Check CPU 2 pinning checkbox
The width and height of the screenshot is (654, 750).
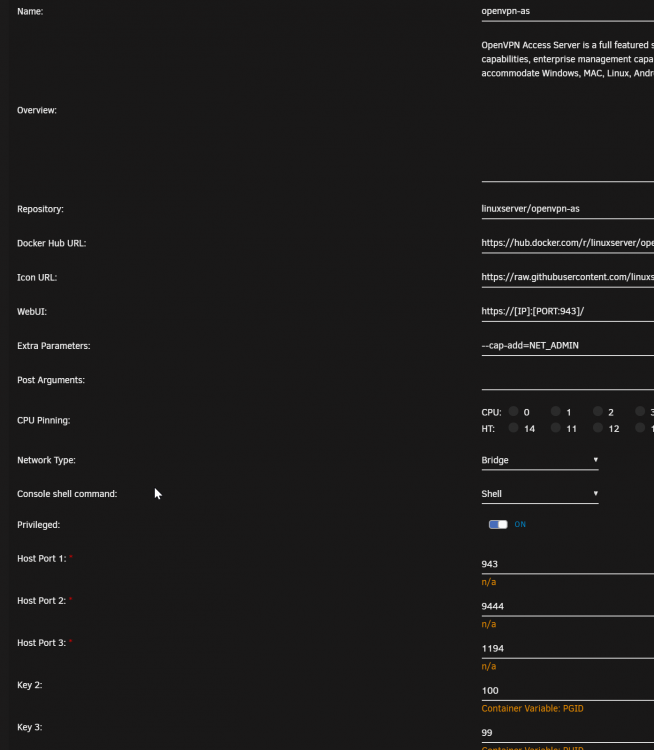pos(598,411)
